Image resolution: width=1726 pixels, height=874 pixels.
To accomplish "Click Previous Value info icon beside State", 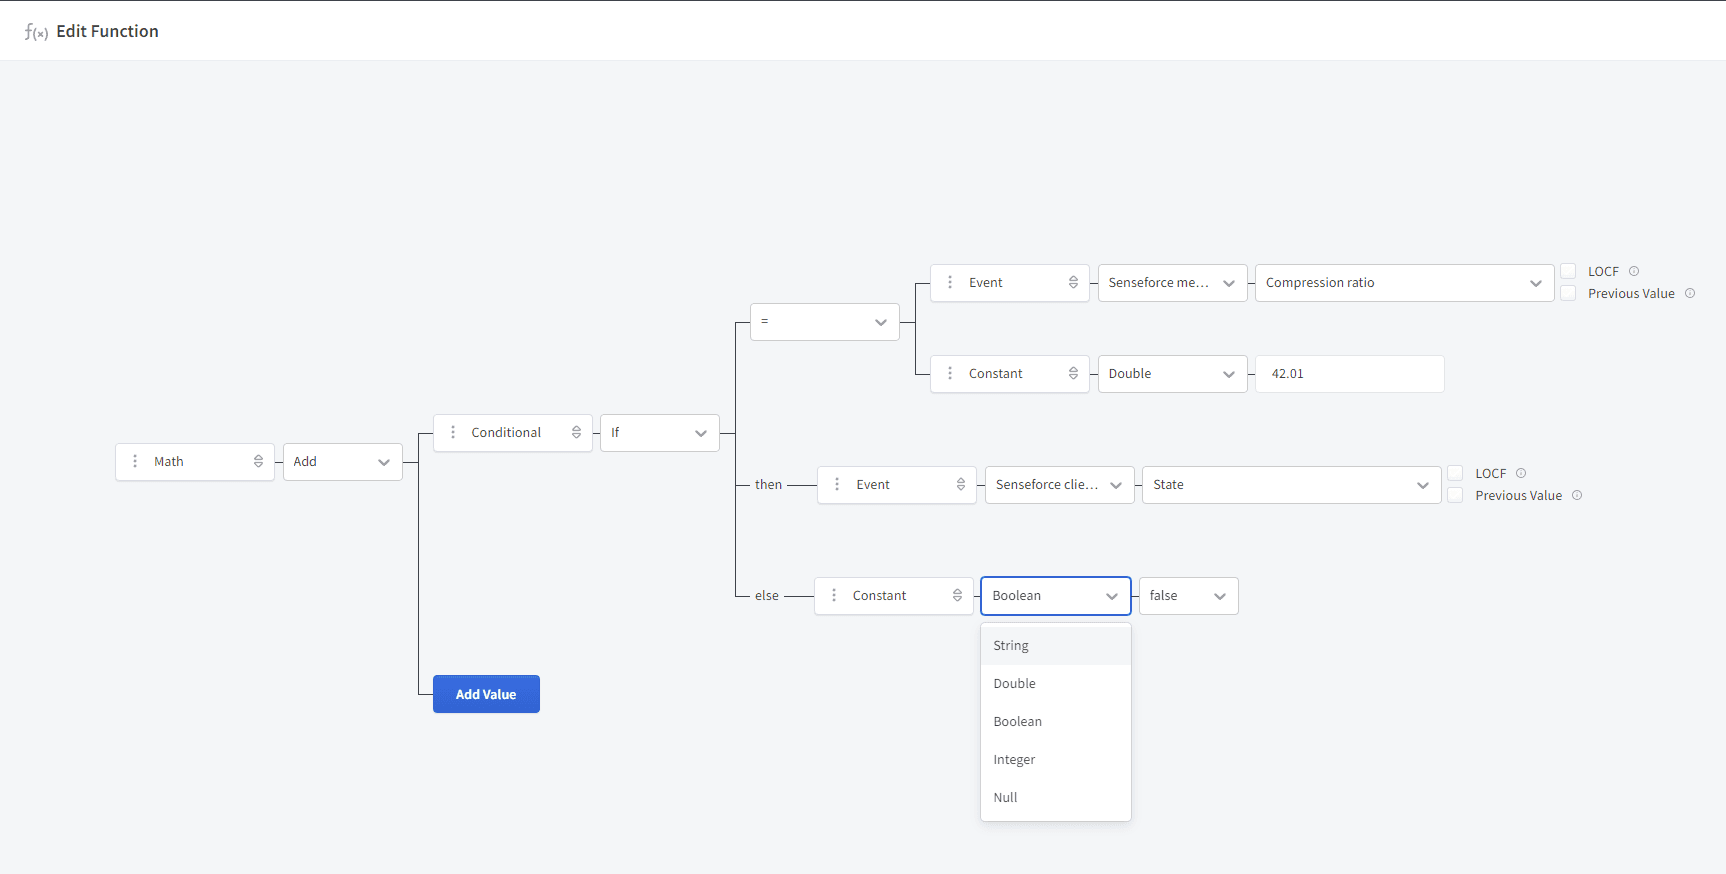I will pyautogui.click(x=1577, y=495).
